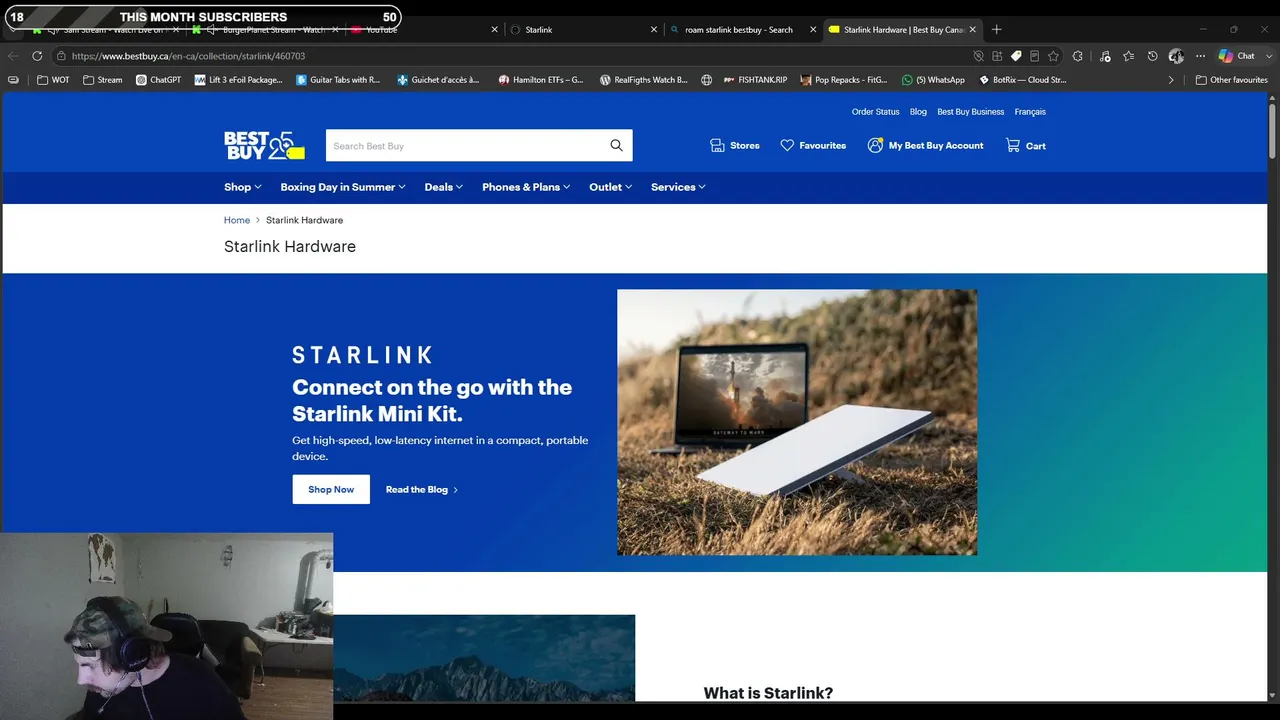The image size is (1280, 720).
Task: Expand Boxing Day in Summer menu
Action: click(343, 187)
